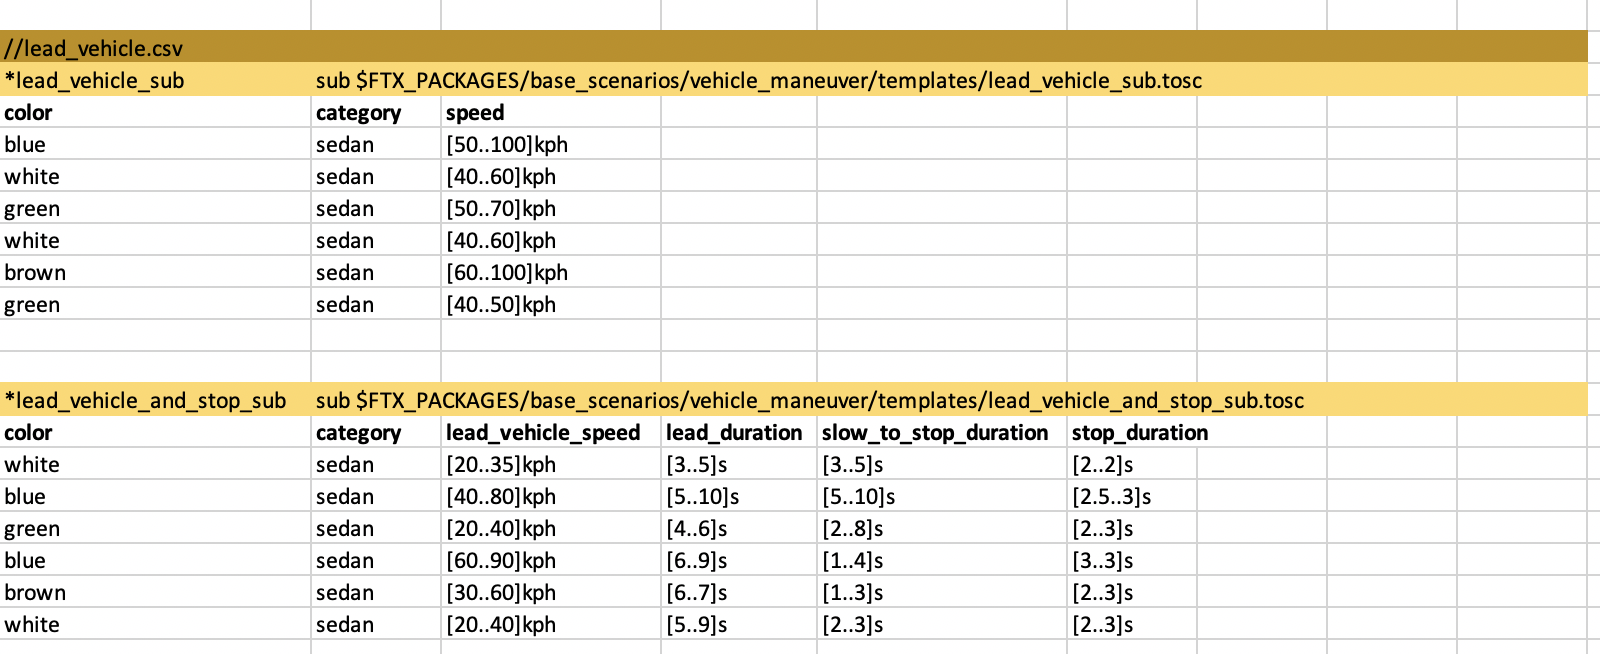1600x654 pixels.
Task: Select the *lead_vehicle_and_stop_sub cell
Action: [145, 401]
